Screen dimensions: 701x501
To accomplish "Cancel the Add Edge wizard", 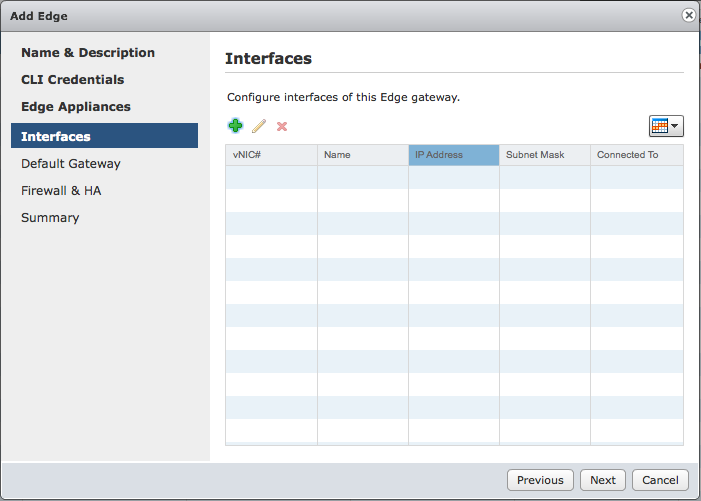I will pos(660,480).
